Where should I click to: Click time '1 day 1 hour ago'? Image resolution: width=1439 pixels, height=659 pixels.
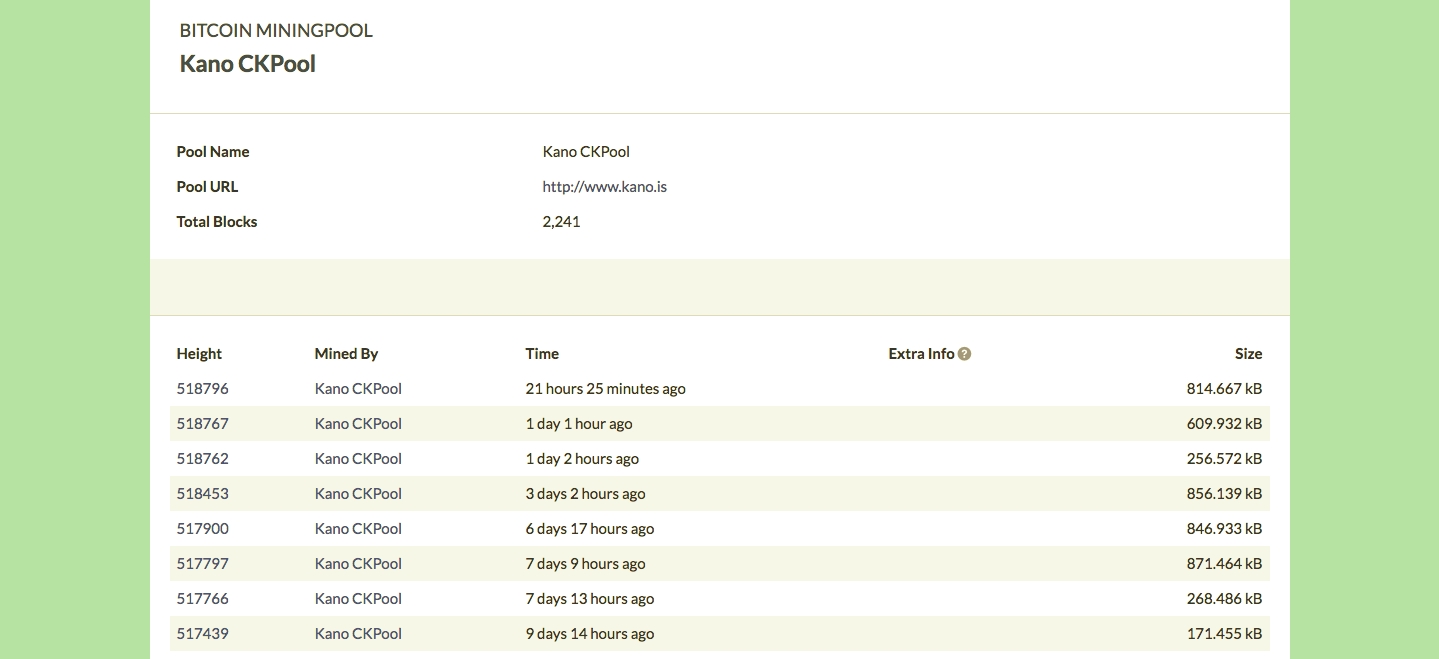tap(579, 424)
